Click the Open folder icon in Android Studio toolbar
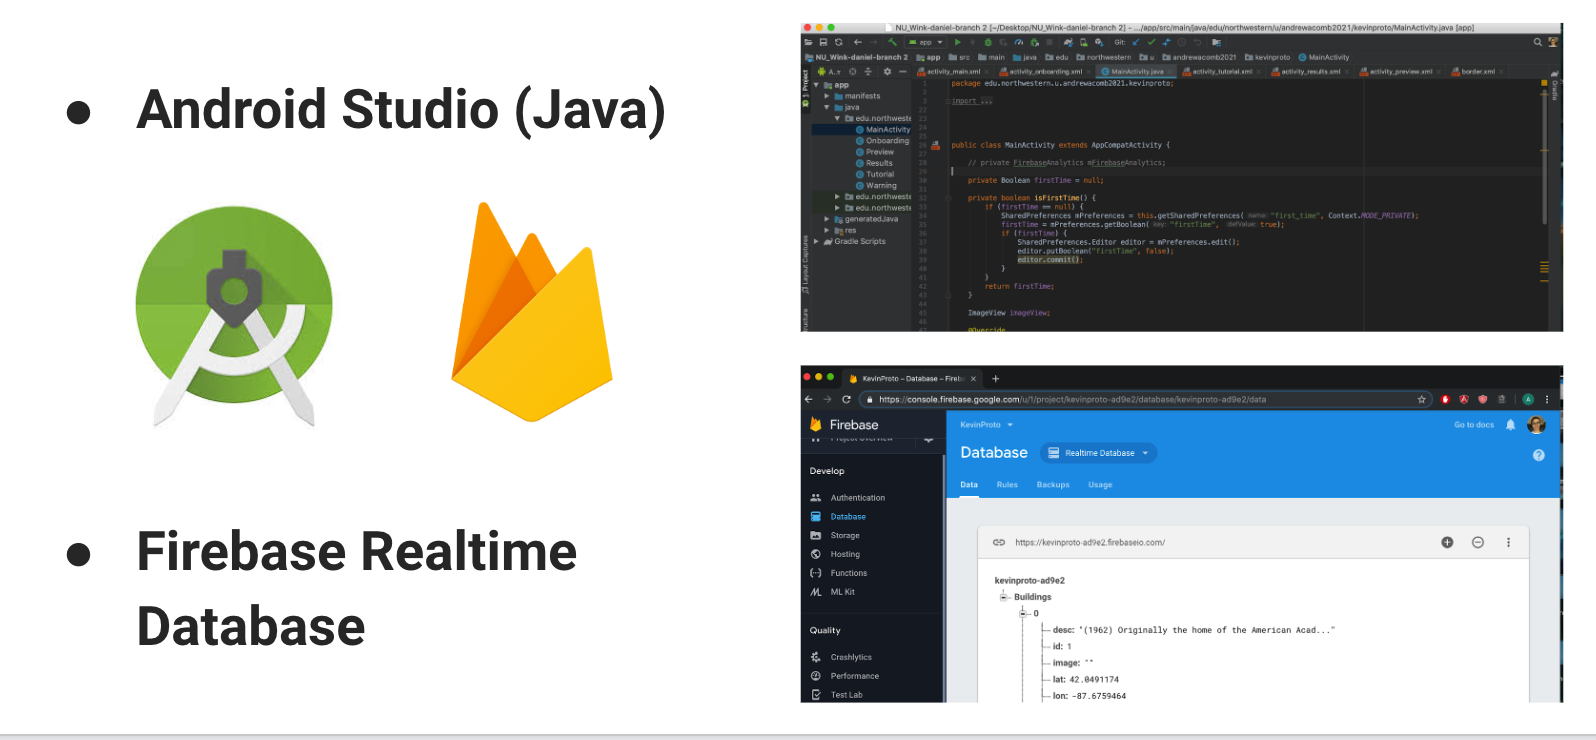The width and height of the screenshot is (1596, 740). tap(808, 42)
